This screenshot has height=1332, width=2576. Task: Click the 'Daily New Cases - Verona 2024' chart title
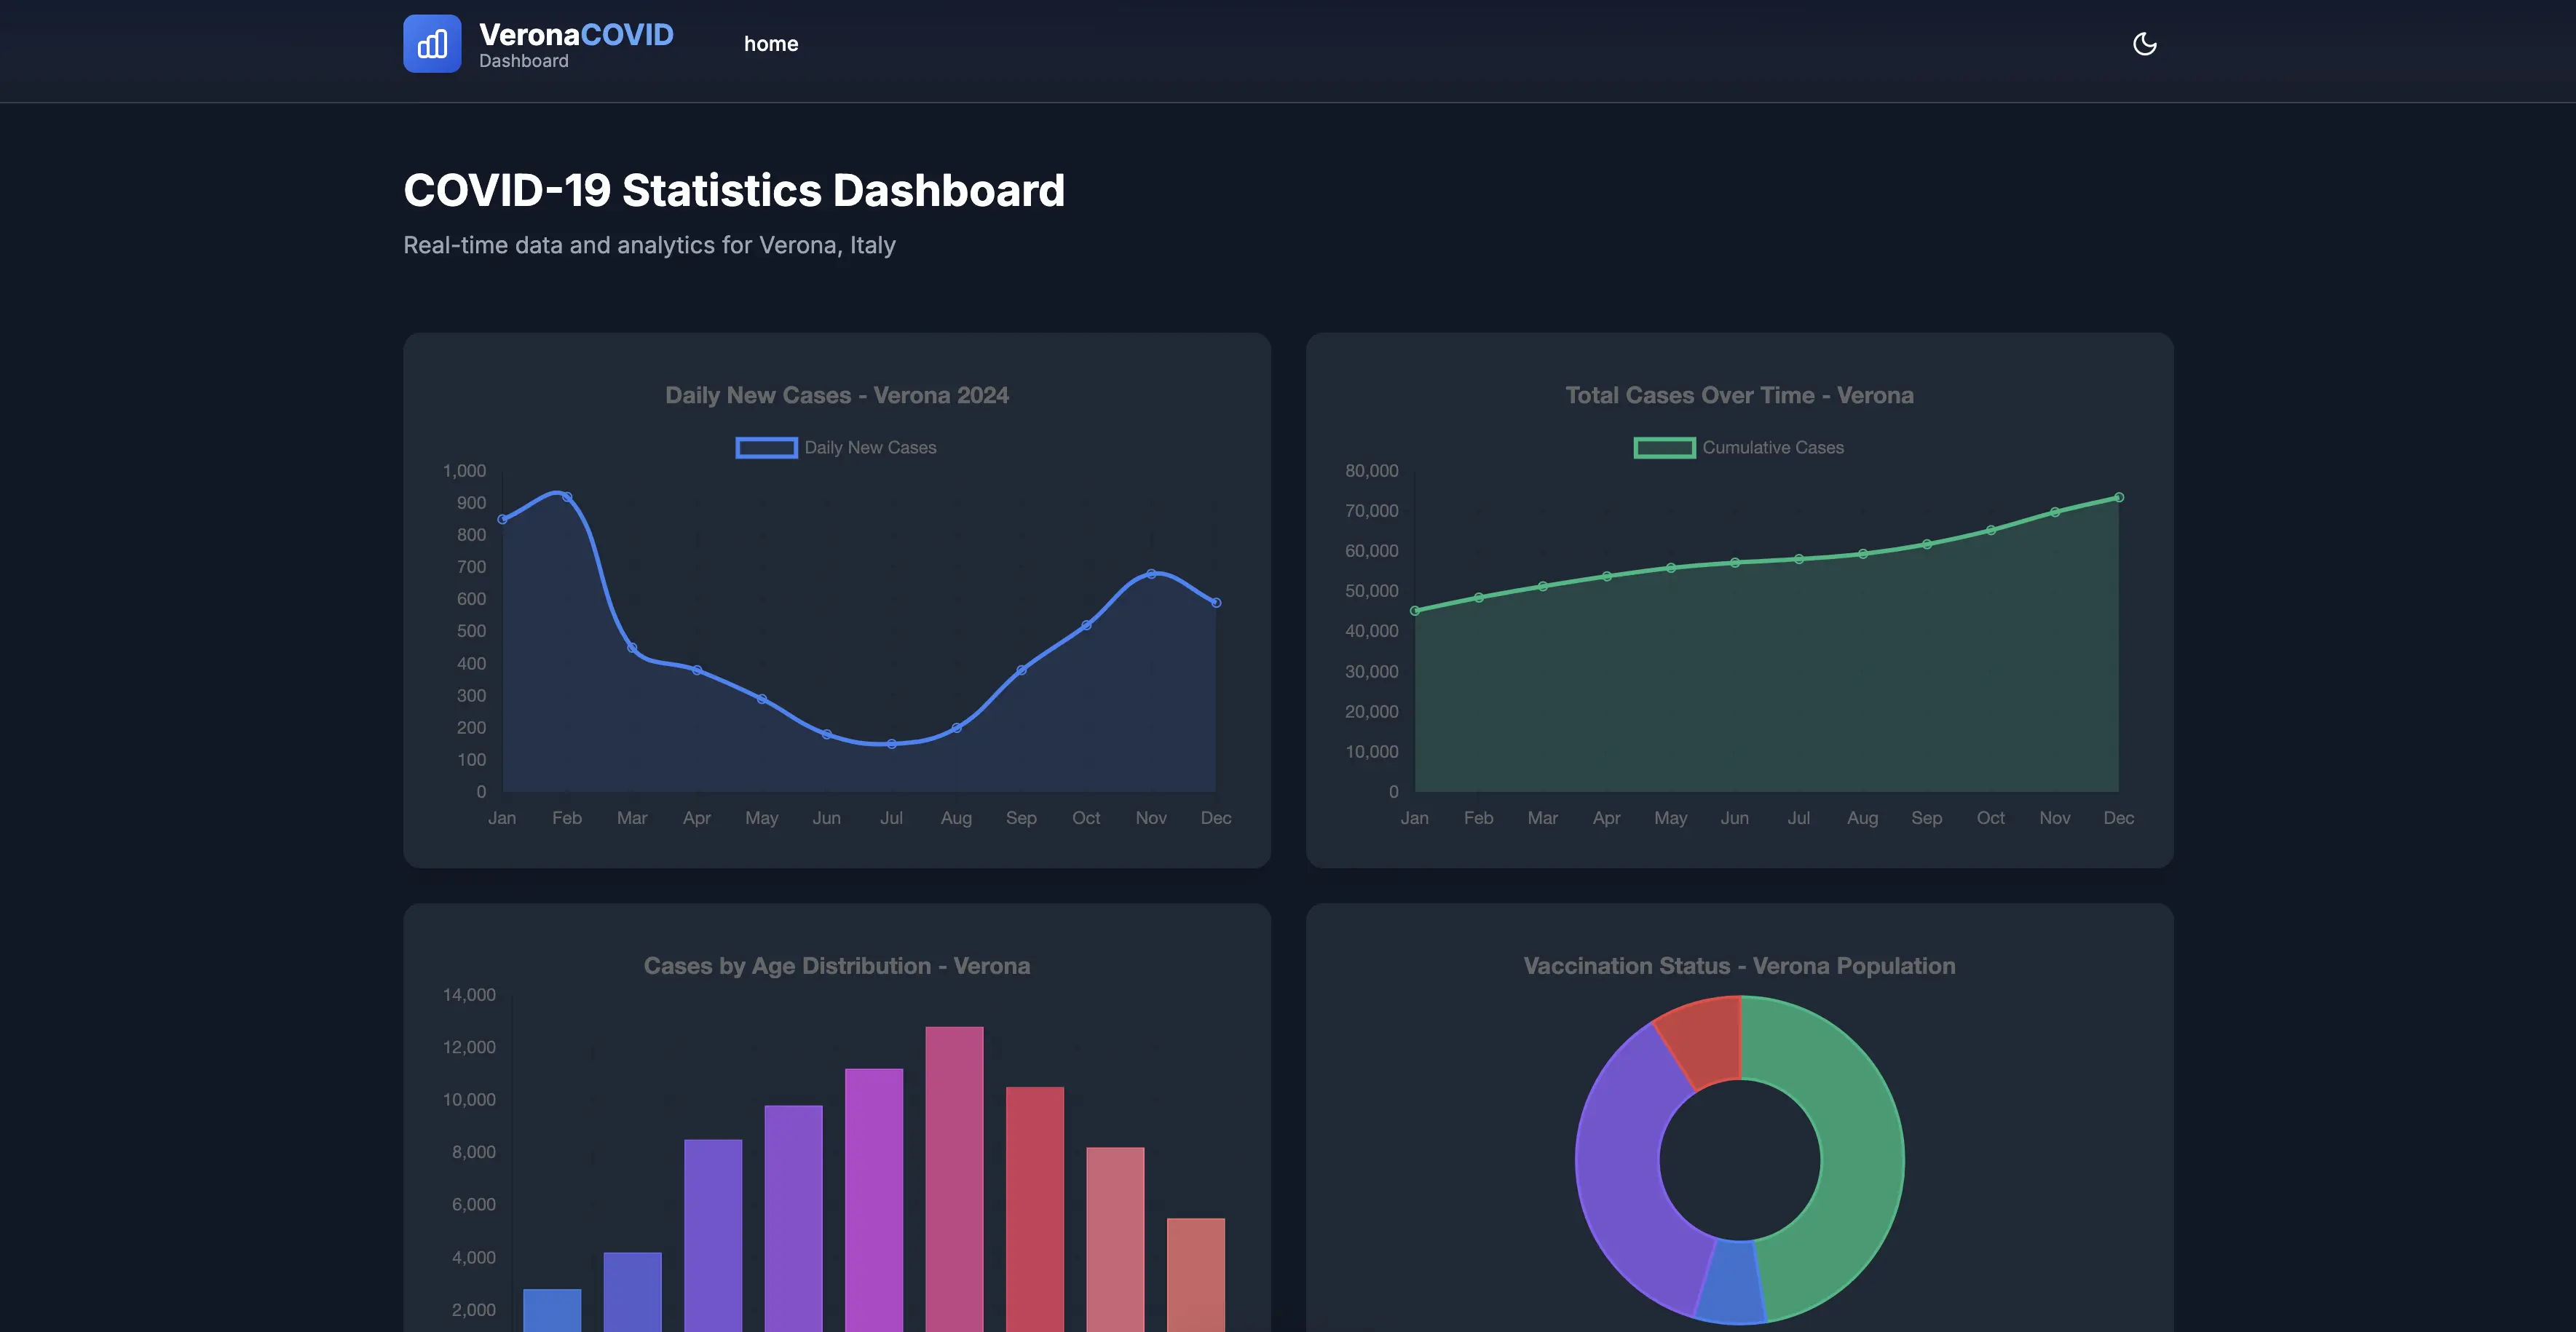837,395
